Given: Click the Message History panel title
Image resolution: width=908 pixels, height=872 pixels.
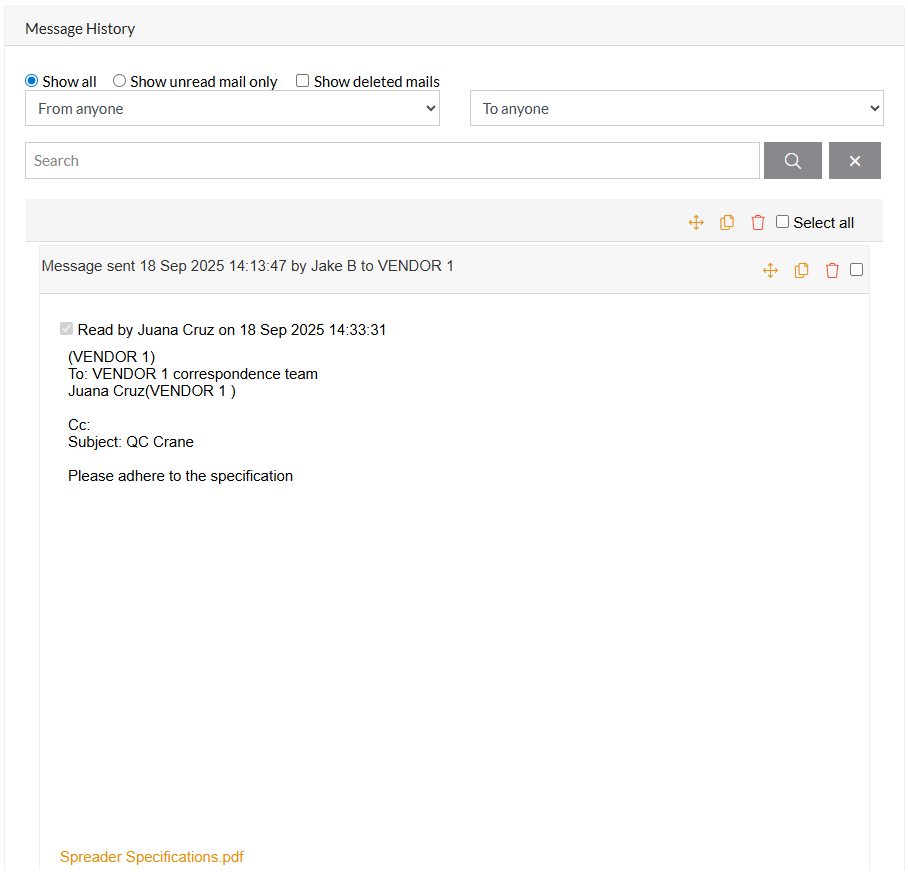Looking at the screenshot, I should [x=80, y=29].
